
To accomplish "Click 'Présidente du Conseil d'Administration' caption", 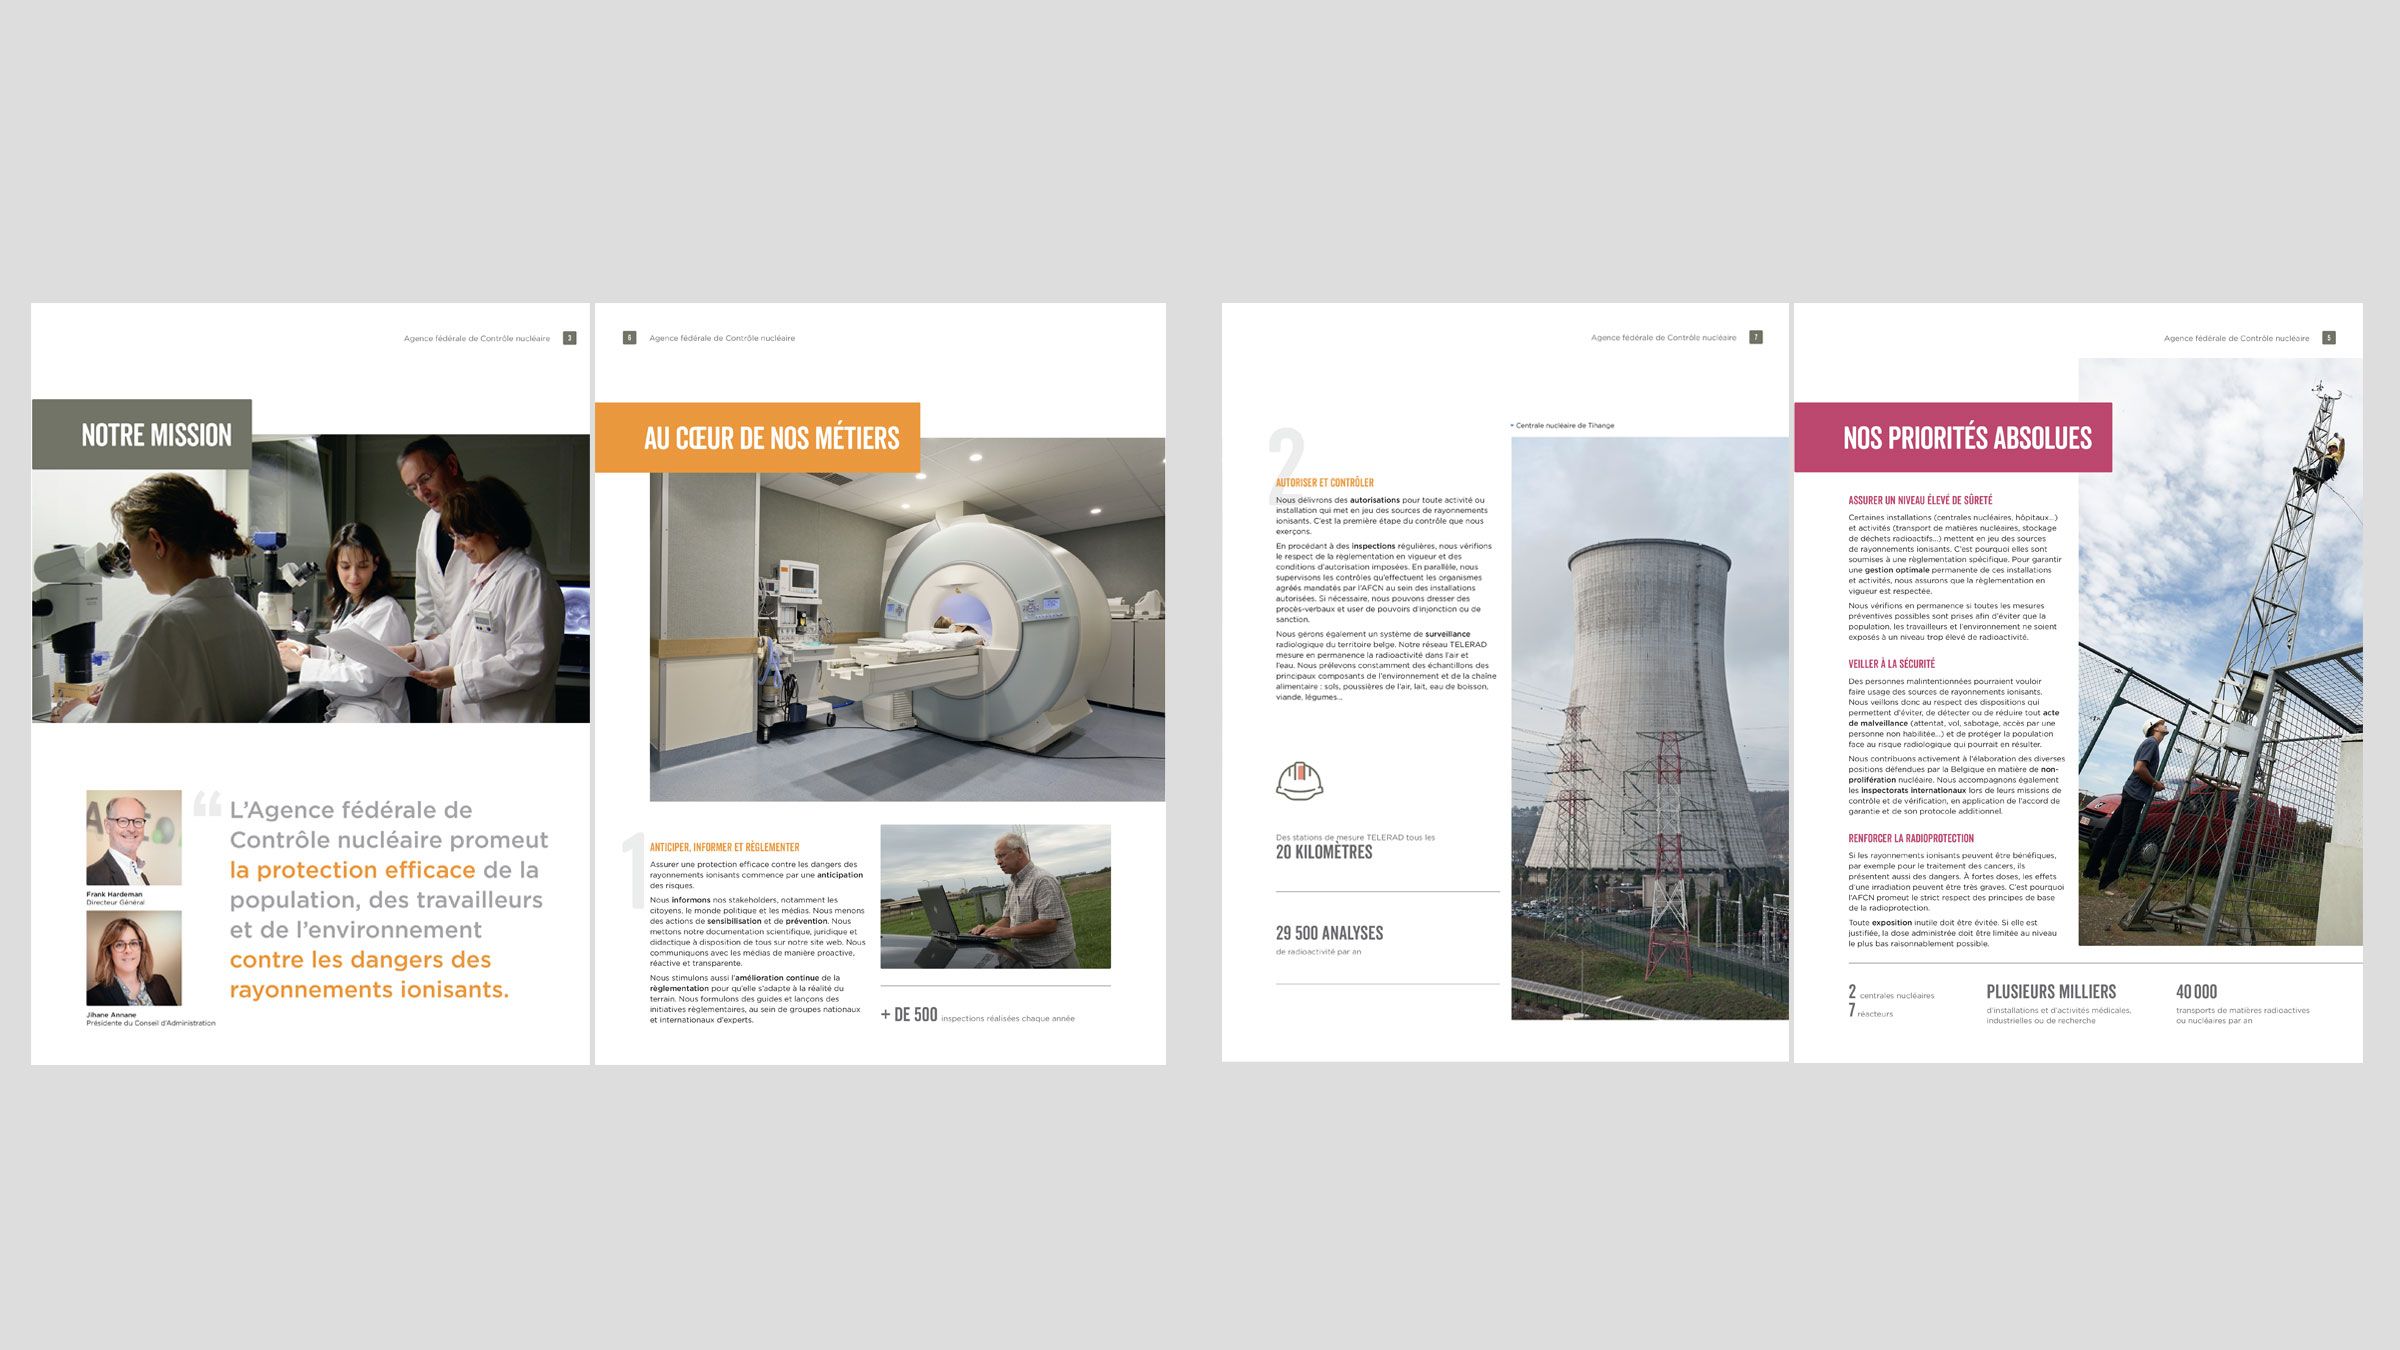I will click(x=150, y=1023).
